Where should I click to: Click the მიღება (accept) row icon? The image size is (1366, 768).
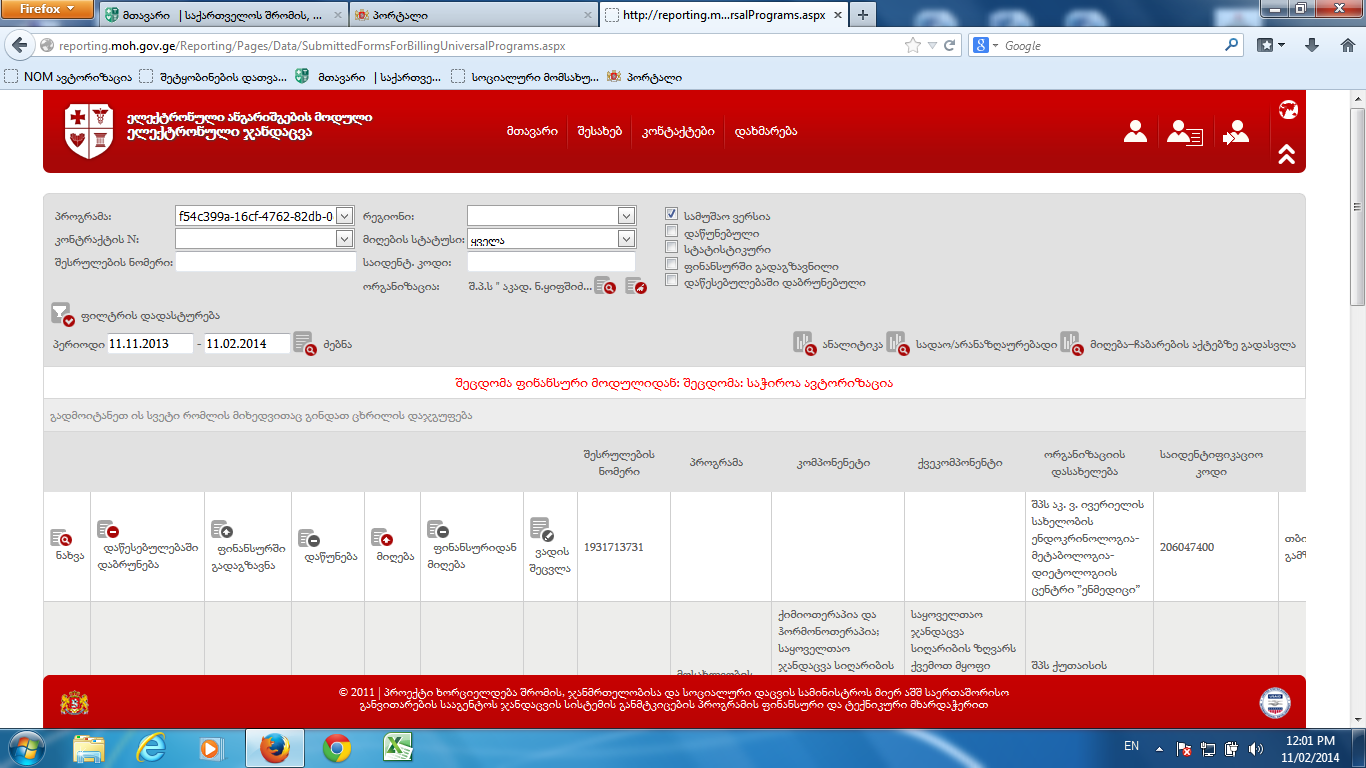point(381,539)
